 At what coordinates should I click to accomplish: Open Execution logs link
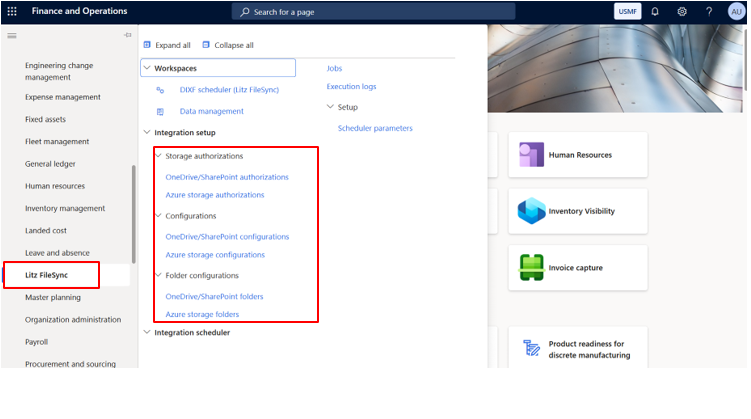pyautogui.click(x=352, y=87)
